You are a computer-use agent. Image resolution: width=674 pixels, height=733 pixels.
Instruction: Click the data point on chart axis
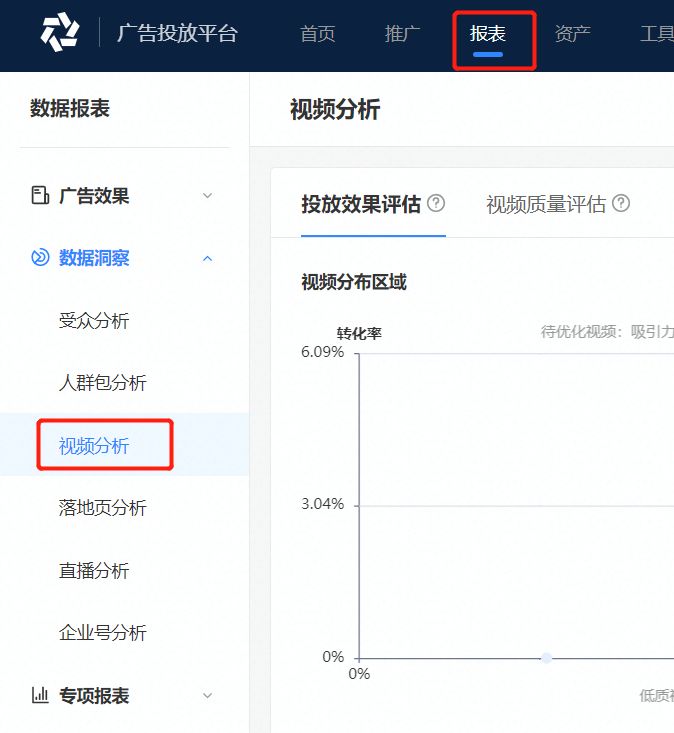click(x=546, y=658)
